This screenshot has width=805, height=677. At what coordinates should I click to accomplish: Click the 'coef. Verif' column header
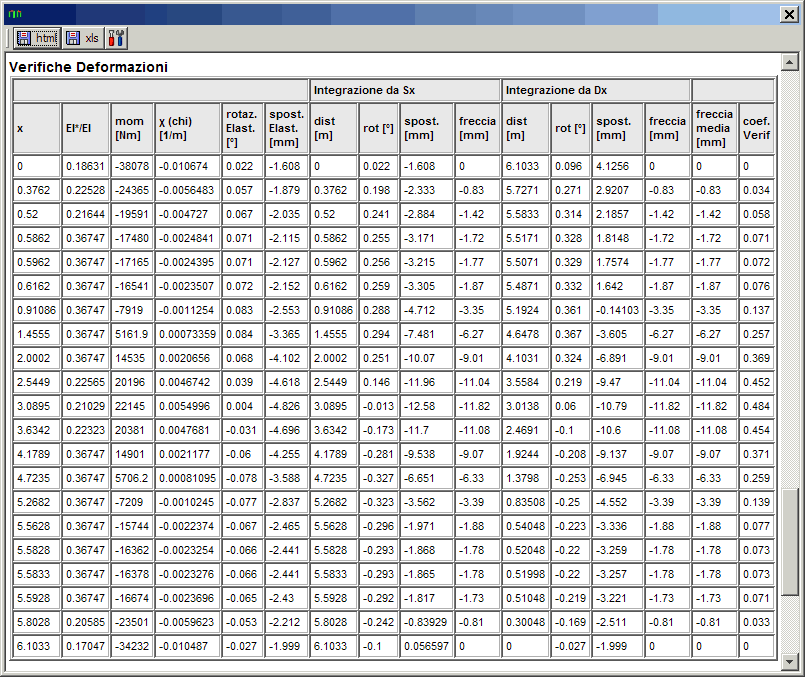756,128
